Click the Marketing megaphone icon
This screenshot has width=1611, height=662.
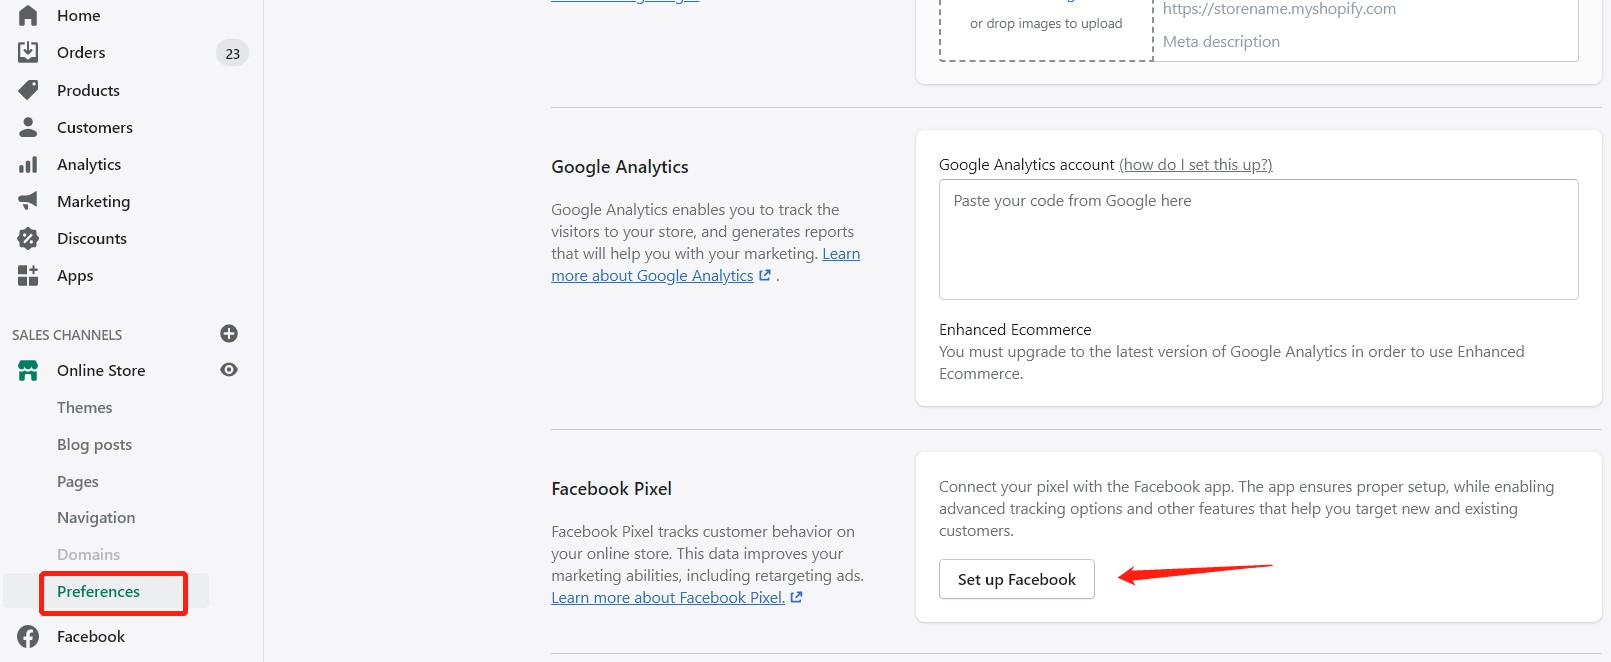(x=28, y=201)
